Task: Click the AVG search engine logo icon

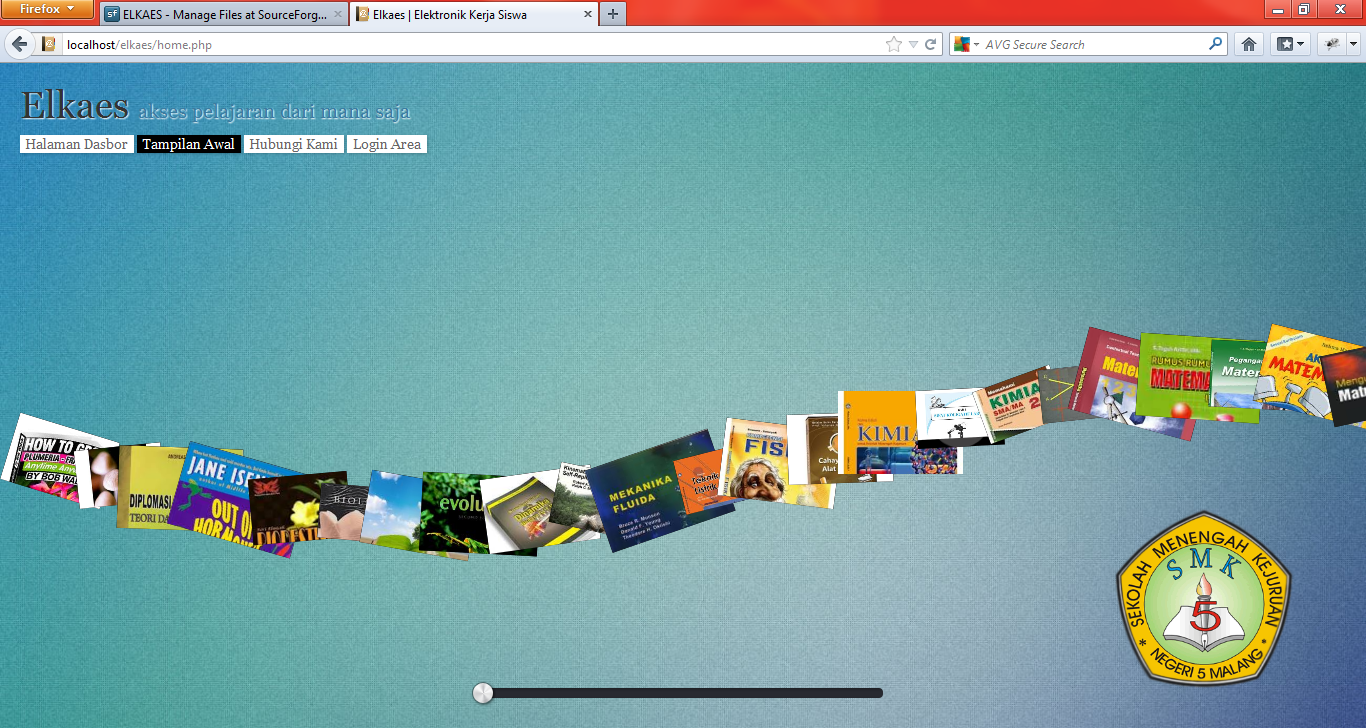Action: [962, 44]
